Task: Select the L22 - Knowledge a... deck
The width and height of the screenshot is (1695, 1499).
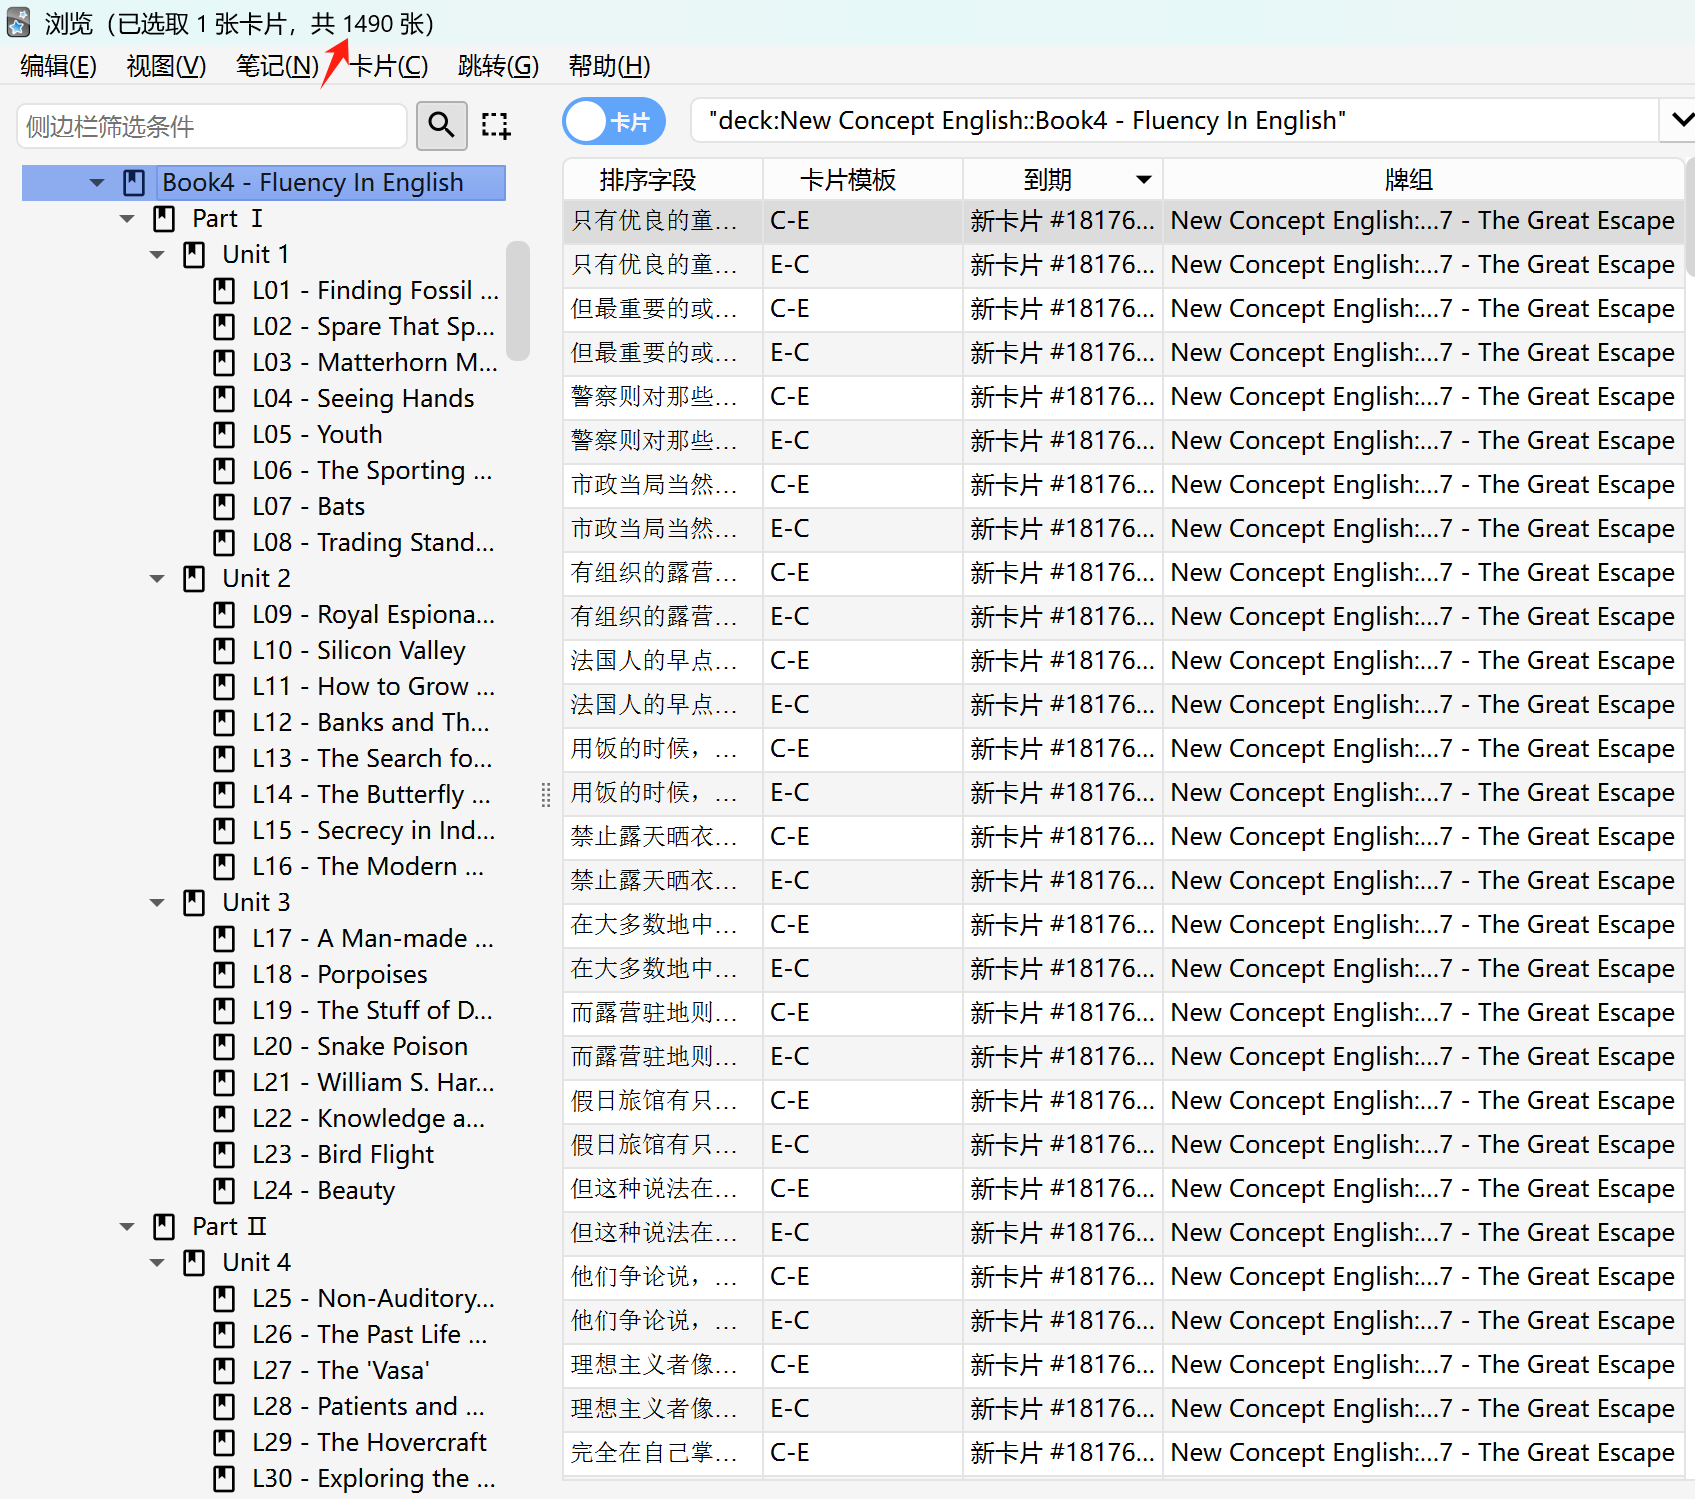Action: click(368, 1118)
